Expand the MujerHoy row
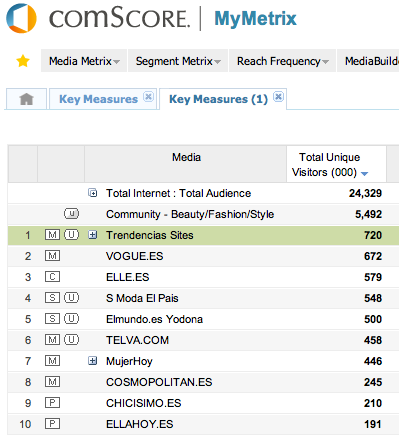 pyautogui.click(x=93, y=361)
